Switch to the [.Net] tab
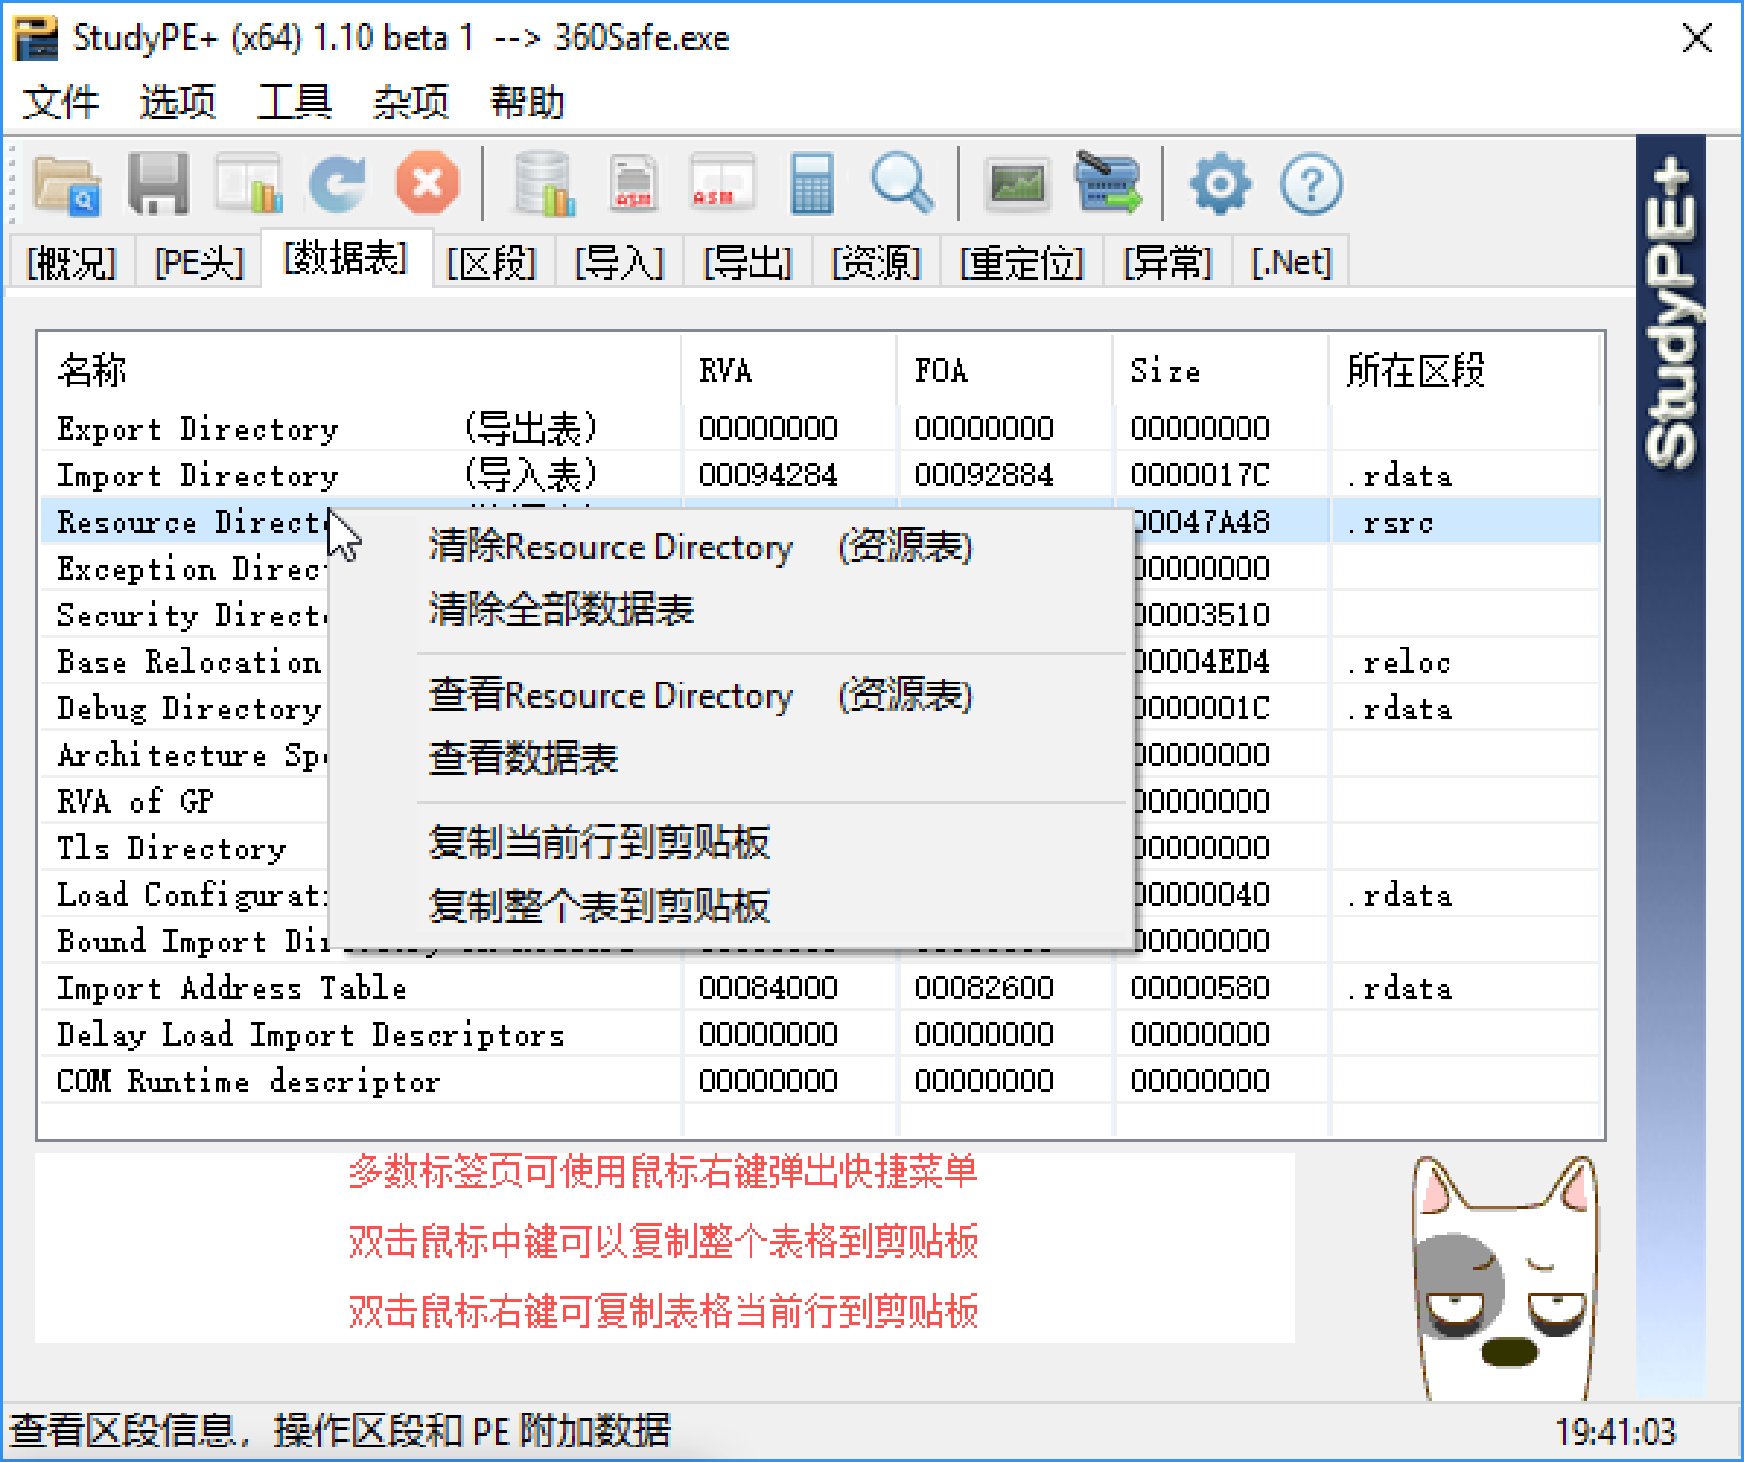 1292,263
